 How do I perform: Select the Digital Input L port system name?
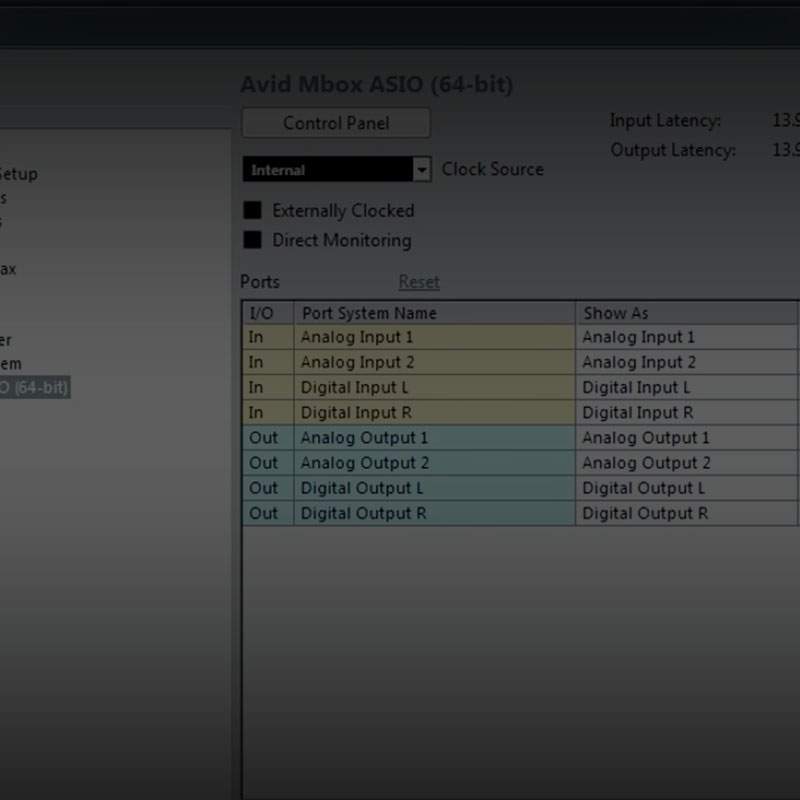(x=435, y=387)
